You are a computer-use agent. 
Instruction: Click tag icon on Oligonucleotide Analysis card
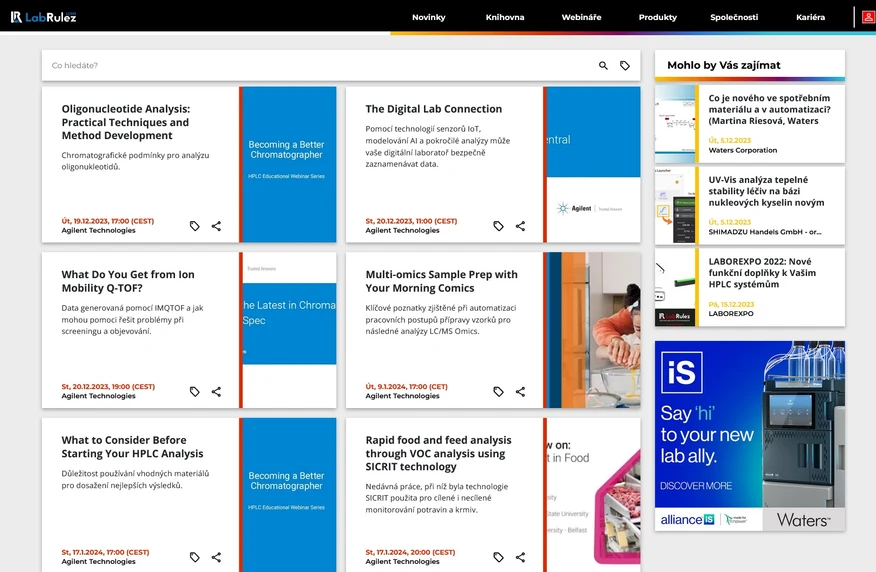(194, 226)
